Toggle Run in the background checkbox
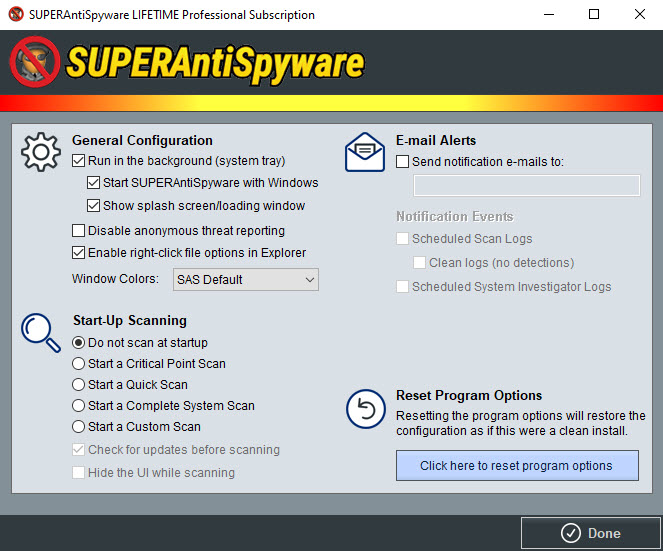Screen dimensions: 663x551 78,161
